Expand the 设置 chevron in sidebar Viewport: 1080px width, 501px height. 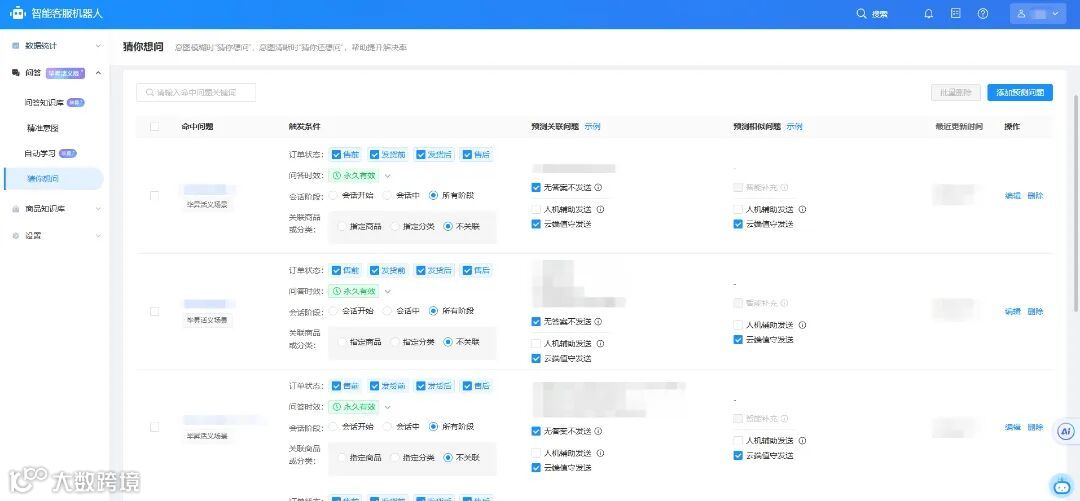[98, 236]
